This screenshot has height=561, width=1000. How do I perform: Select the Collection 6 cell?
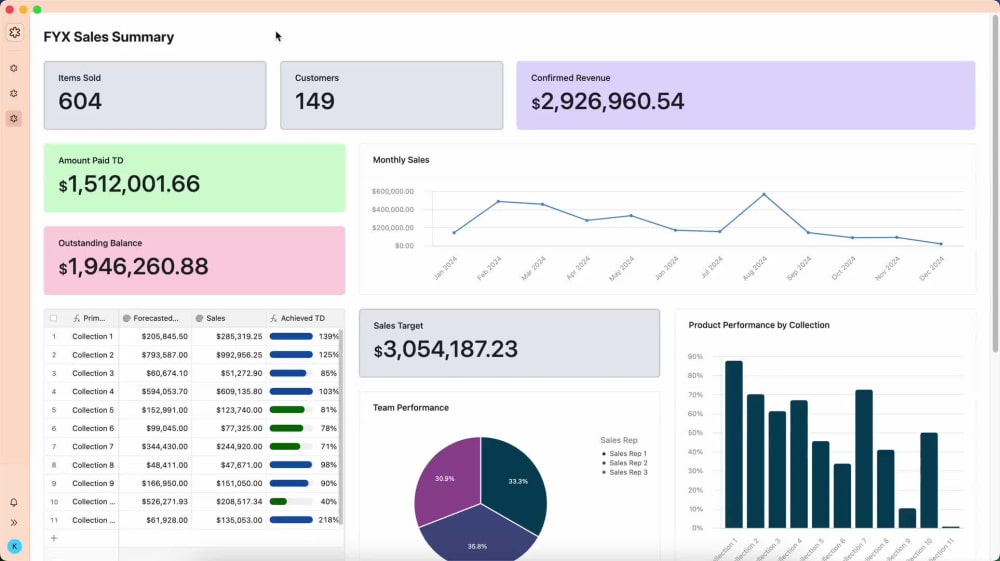click(92, 428)
